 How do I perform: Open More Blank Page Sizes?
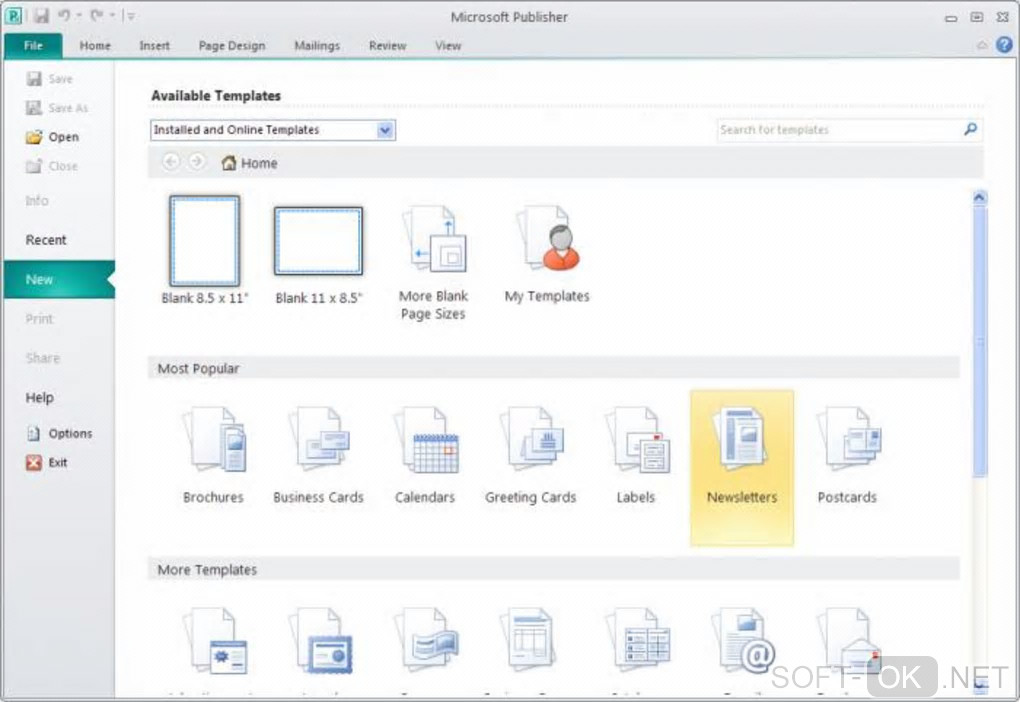click(433, 263)
